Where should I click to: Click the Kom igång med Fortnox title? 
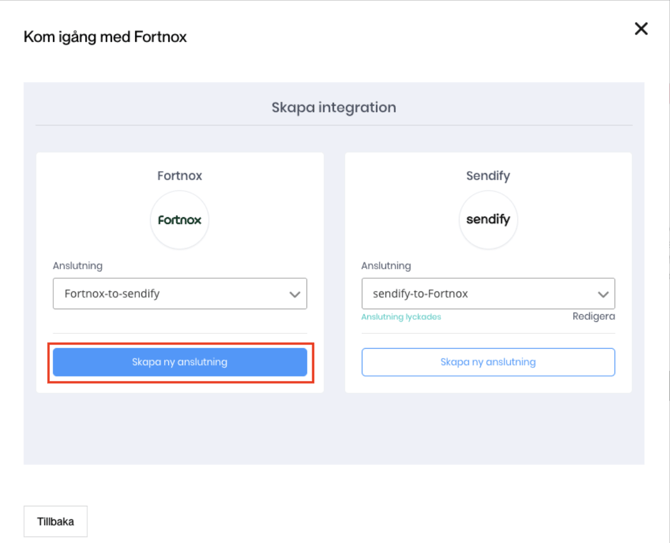click(x=105, y=37)
